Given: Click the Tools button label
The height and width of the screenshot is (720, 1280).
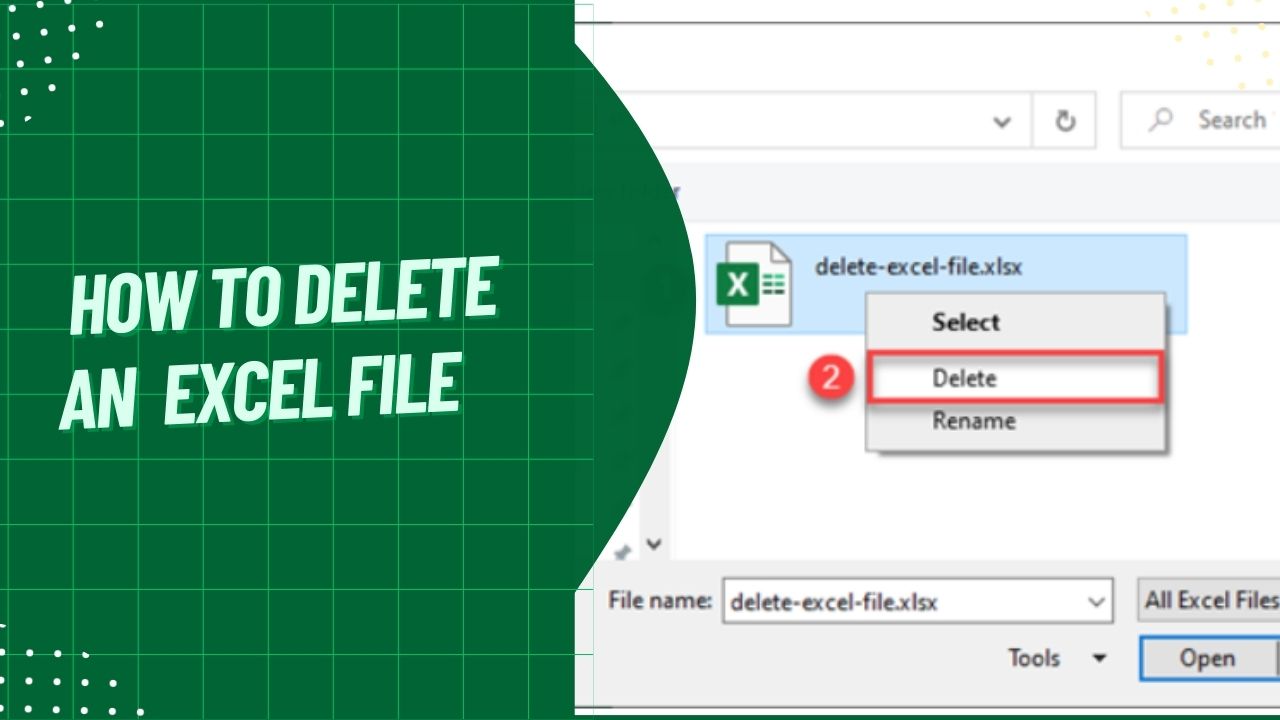Looking at the screenshot, I should tap(1034, 658).
